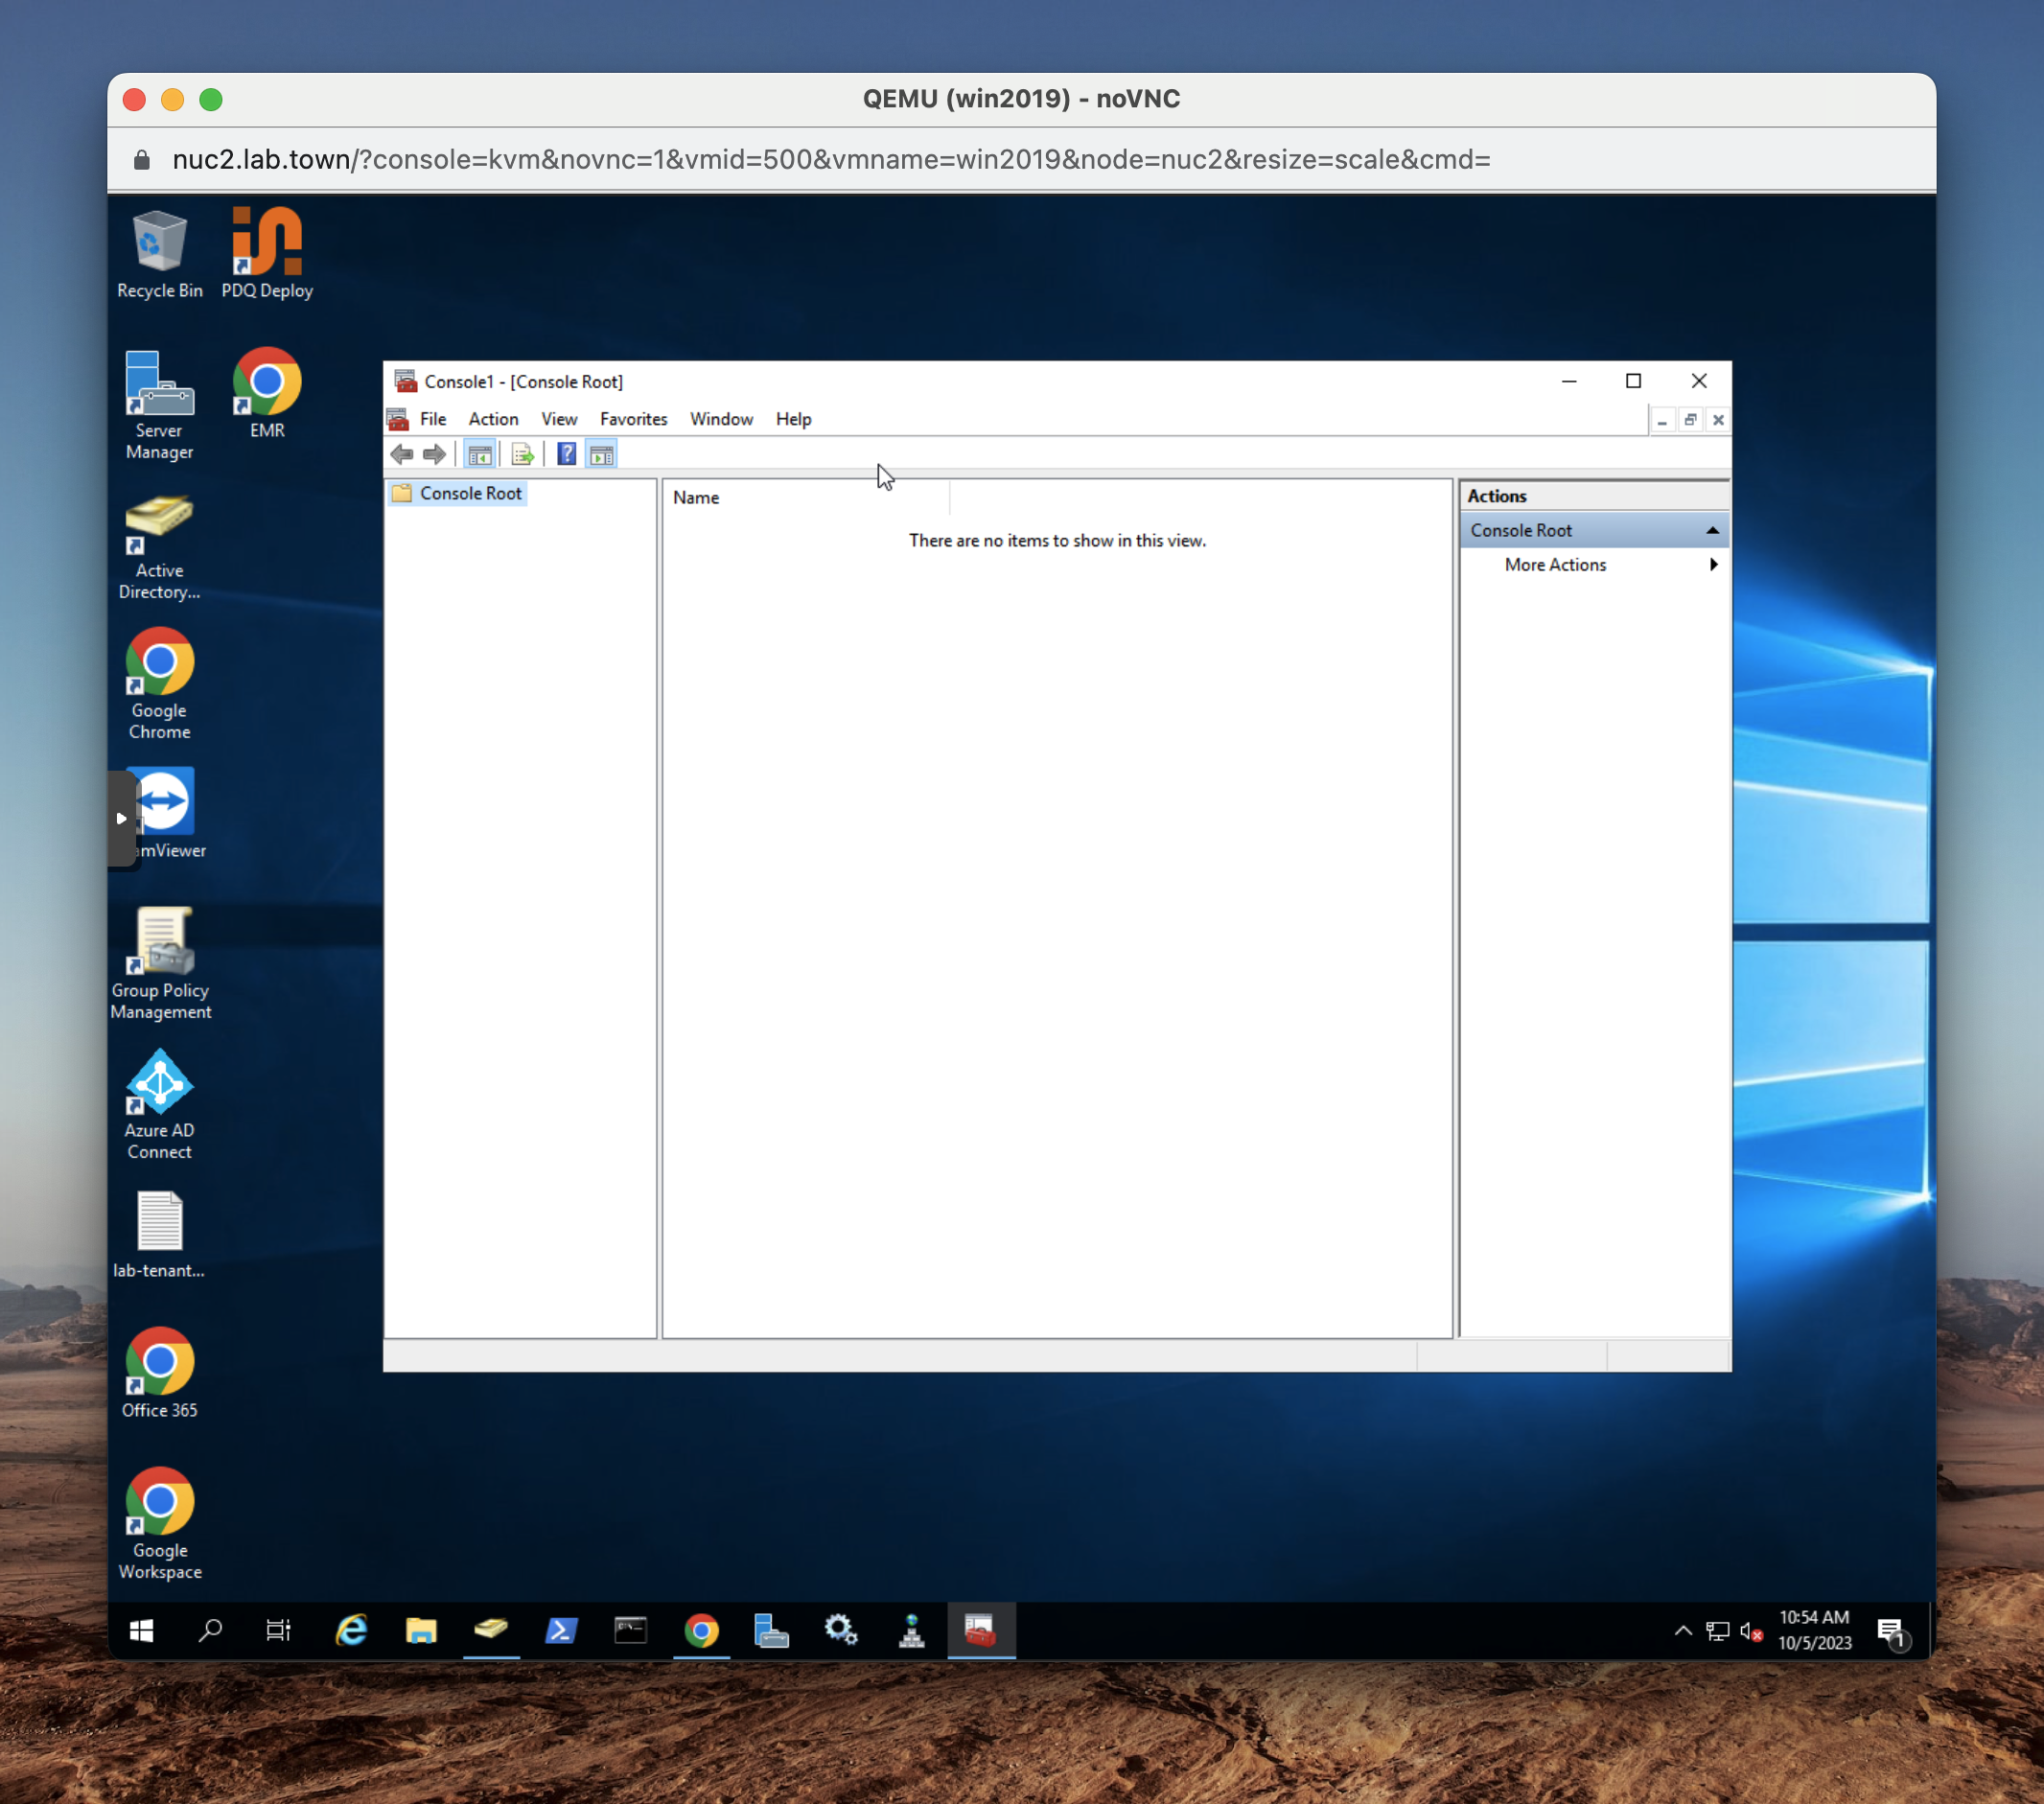Open the Help menu
2044x1804 pixels.
pyautogui.click(x=793, y=419)
